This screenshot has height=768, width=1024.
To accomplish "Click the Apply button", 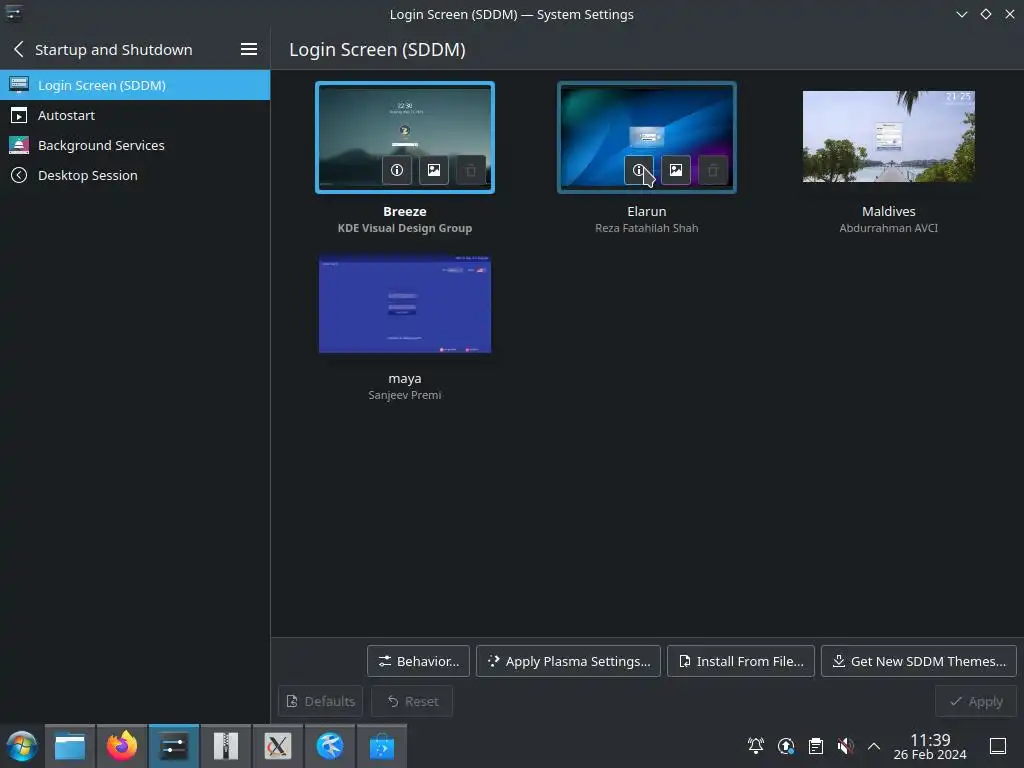I will click(976, 701).
